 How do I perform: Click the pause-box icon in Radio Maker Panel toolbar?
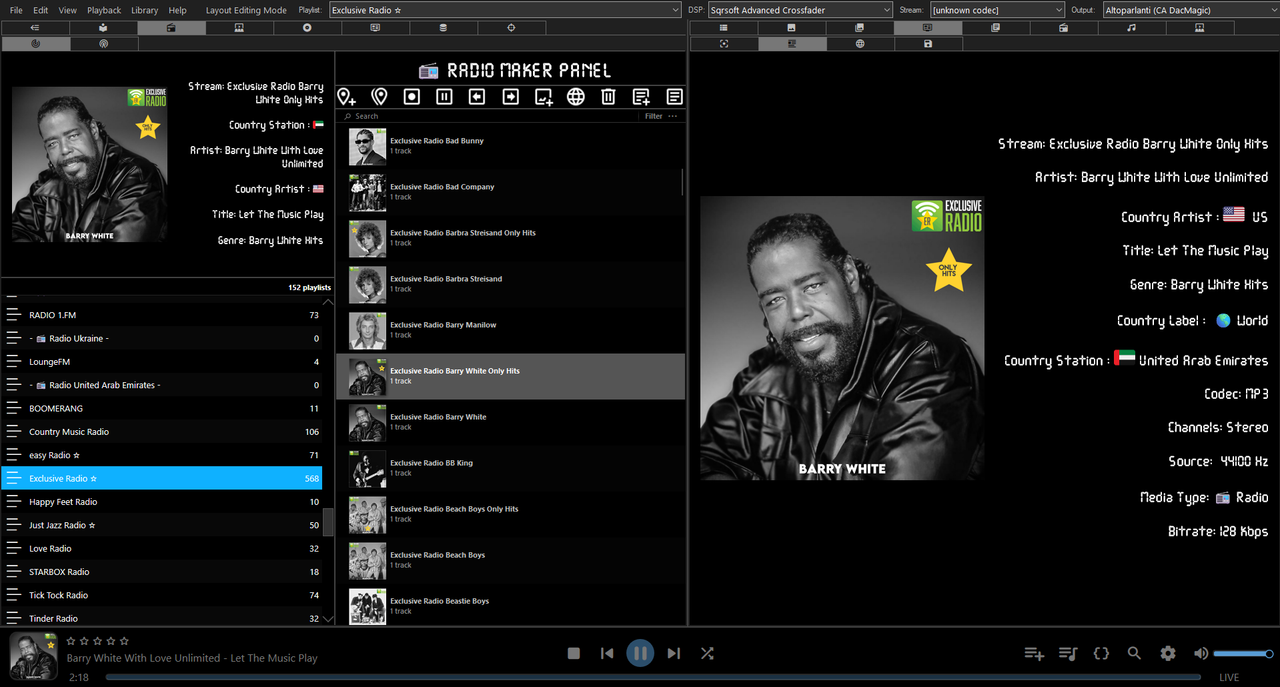click(x=444, y=97)
